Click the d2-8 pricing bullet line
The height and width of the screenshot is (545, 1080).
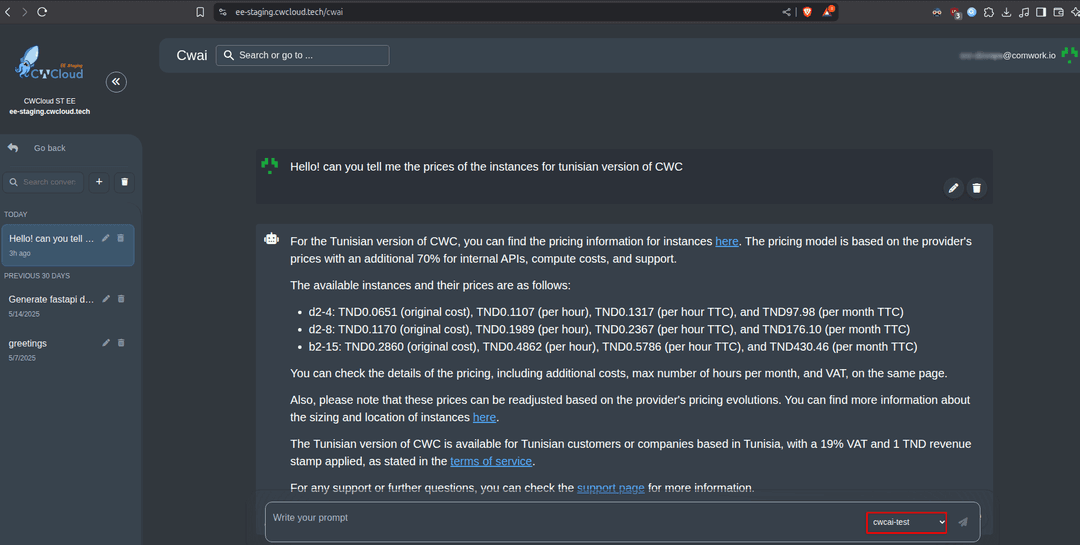[x=609, y=329]
